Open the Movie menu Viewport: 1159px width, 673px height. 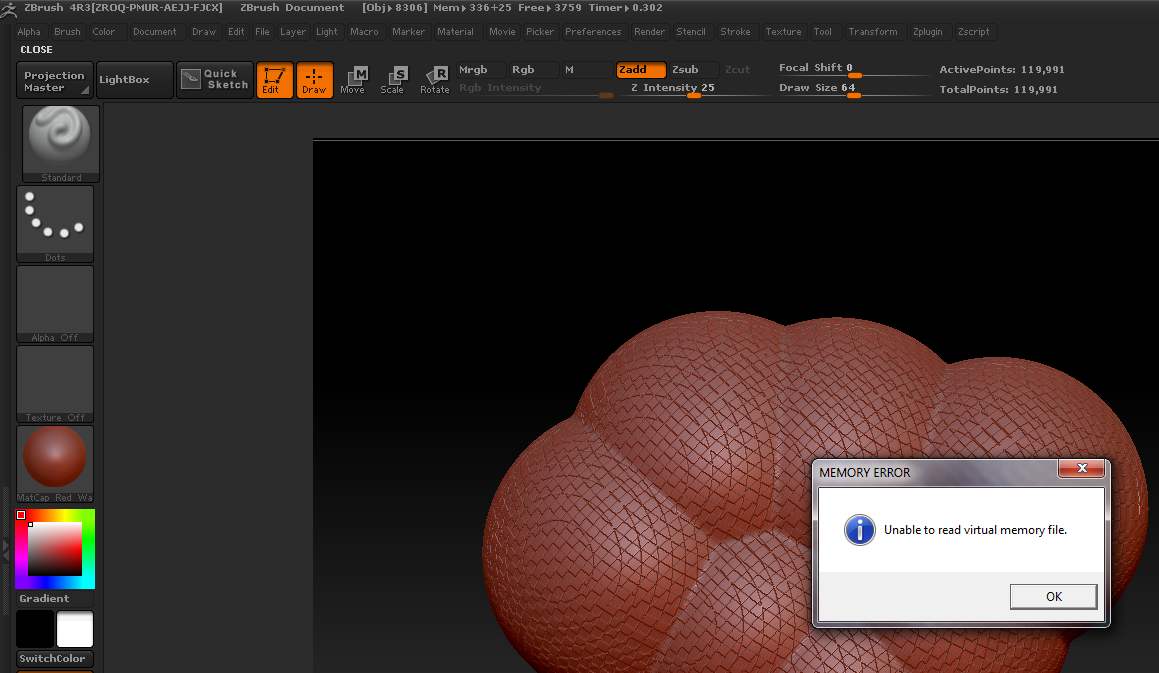[x=502, y=32]
